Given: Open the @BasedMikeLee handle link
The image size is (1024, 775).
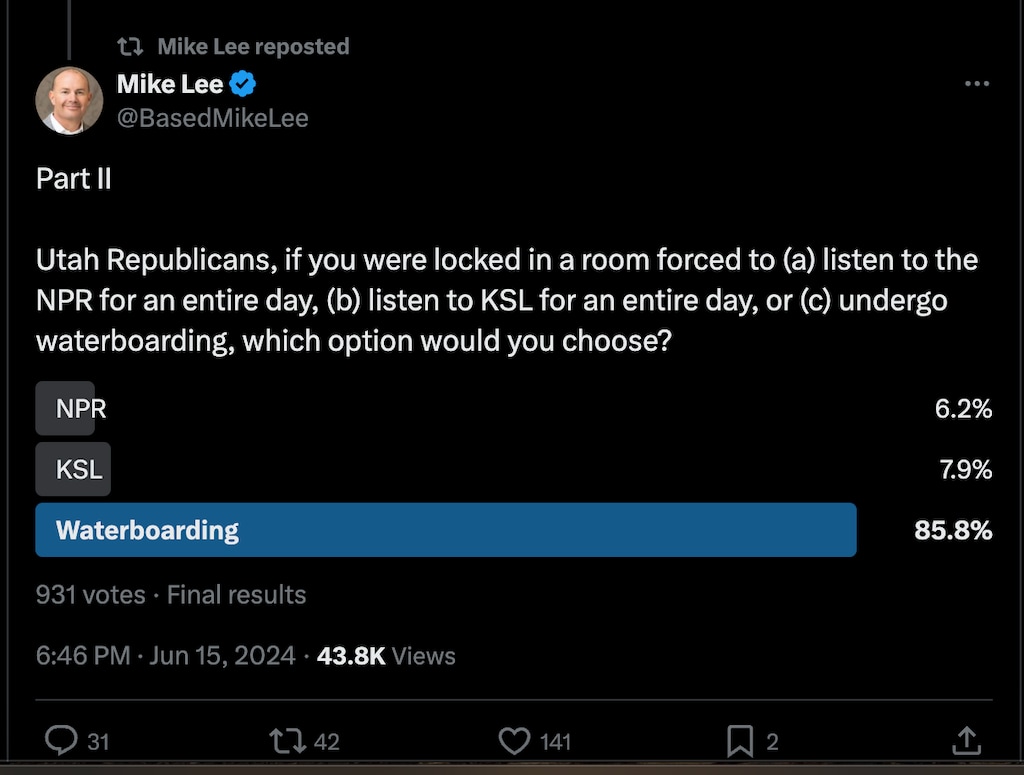Looking at the screenshot, I should coord(212,118).
